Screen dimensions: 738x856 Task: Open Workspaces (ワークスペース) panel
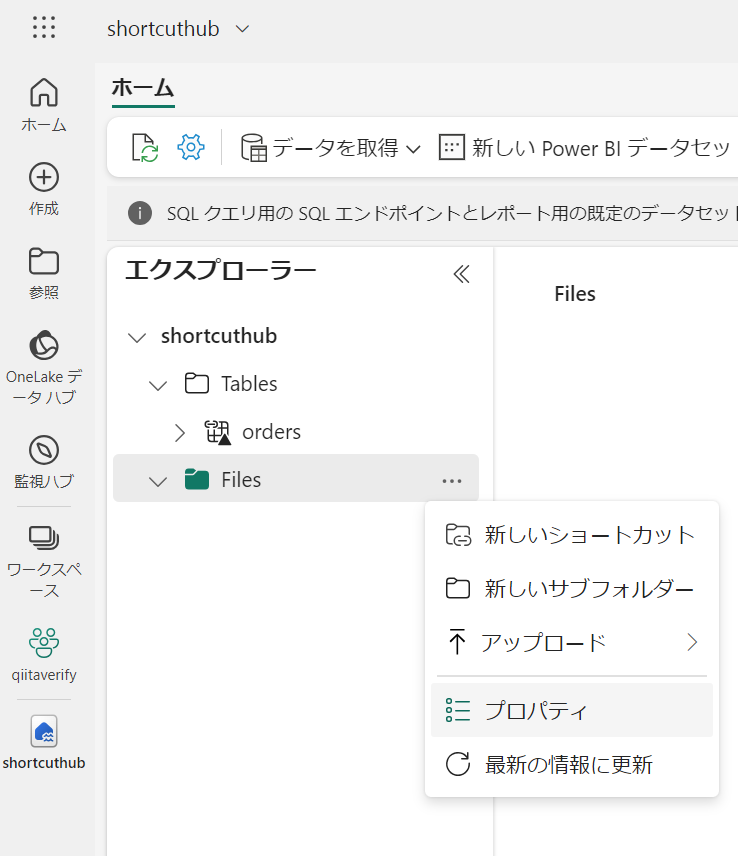pos(44,562)
